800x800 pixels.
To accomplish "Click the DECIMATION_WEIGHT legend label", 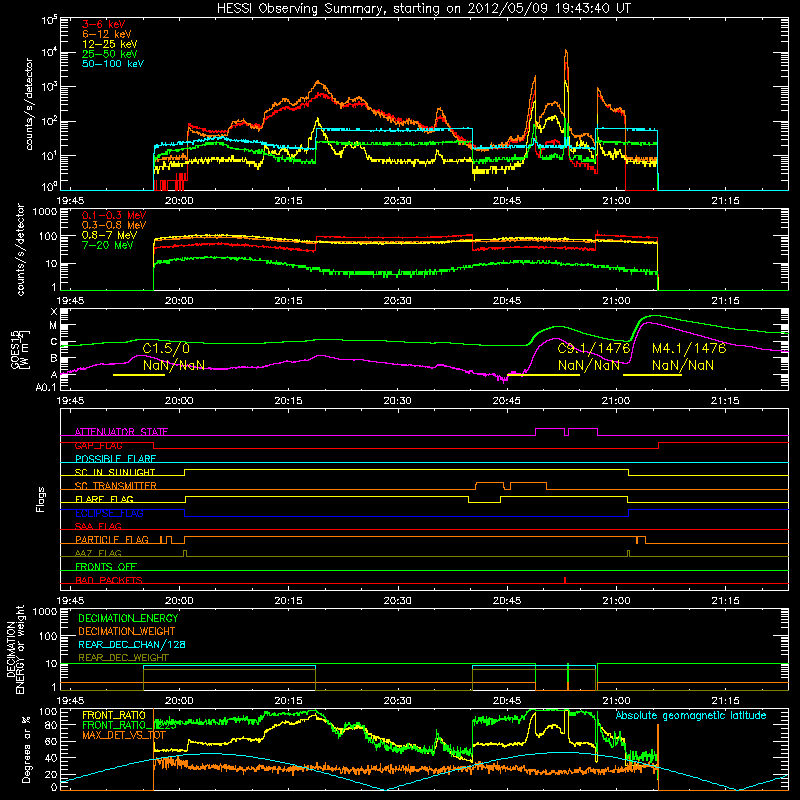I will tap(127, 631).
